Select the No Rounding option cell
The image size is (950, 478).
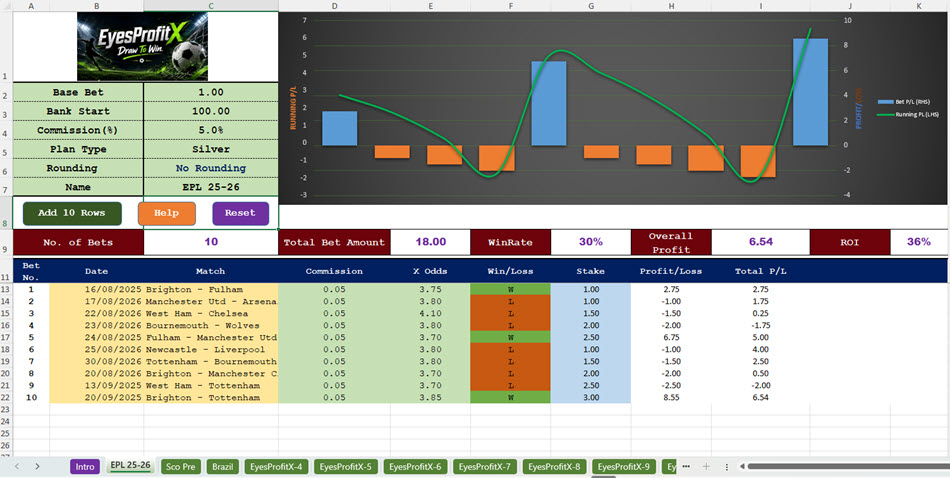(211, 168)
